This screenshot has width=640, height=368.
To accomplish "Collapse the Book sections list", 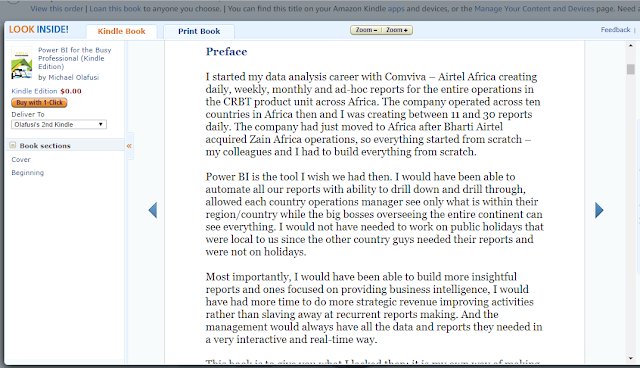I will pos(13,145).
